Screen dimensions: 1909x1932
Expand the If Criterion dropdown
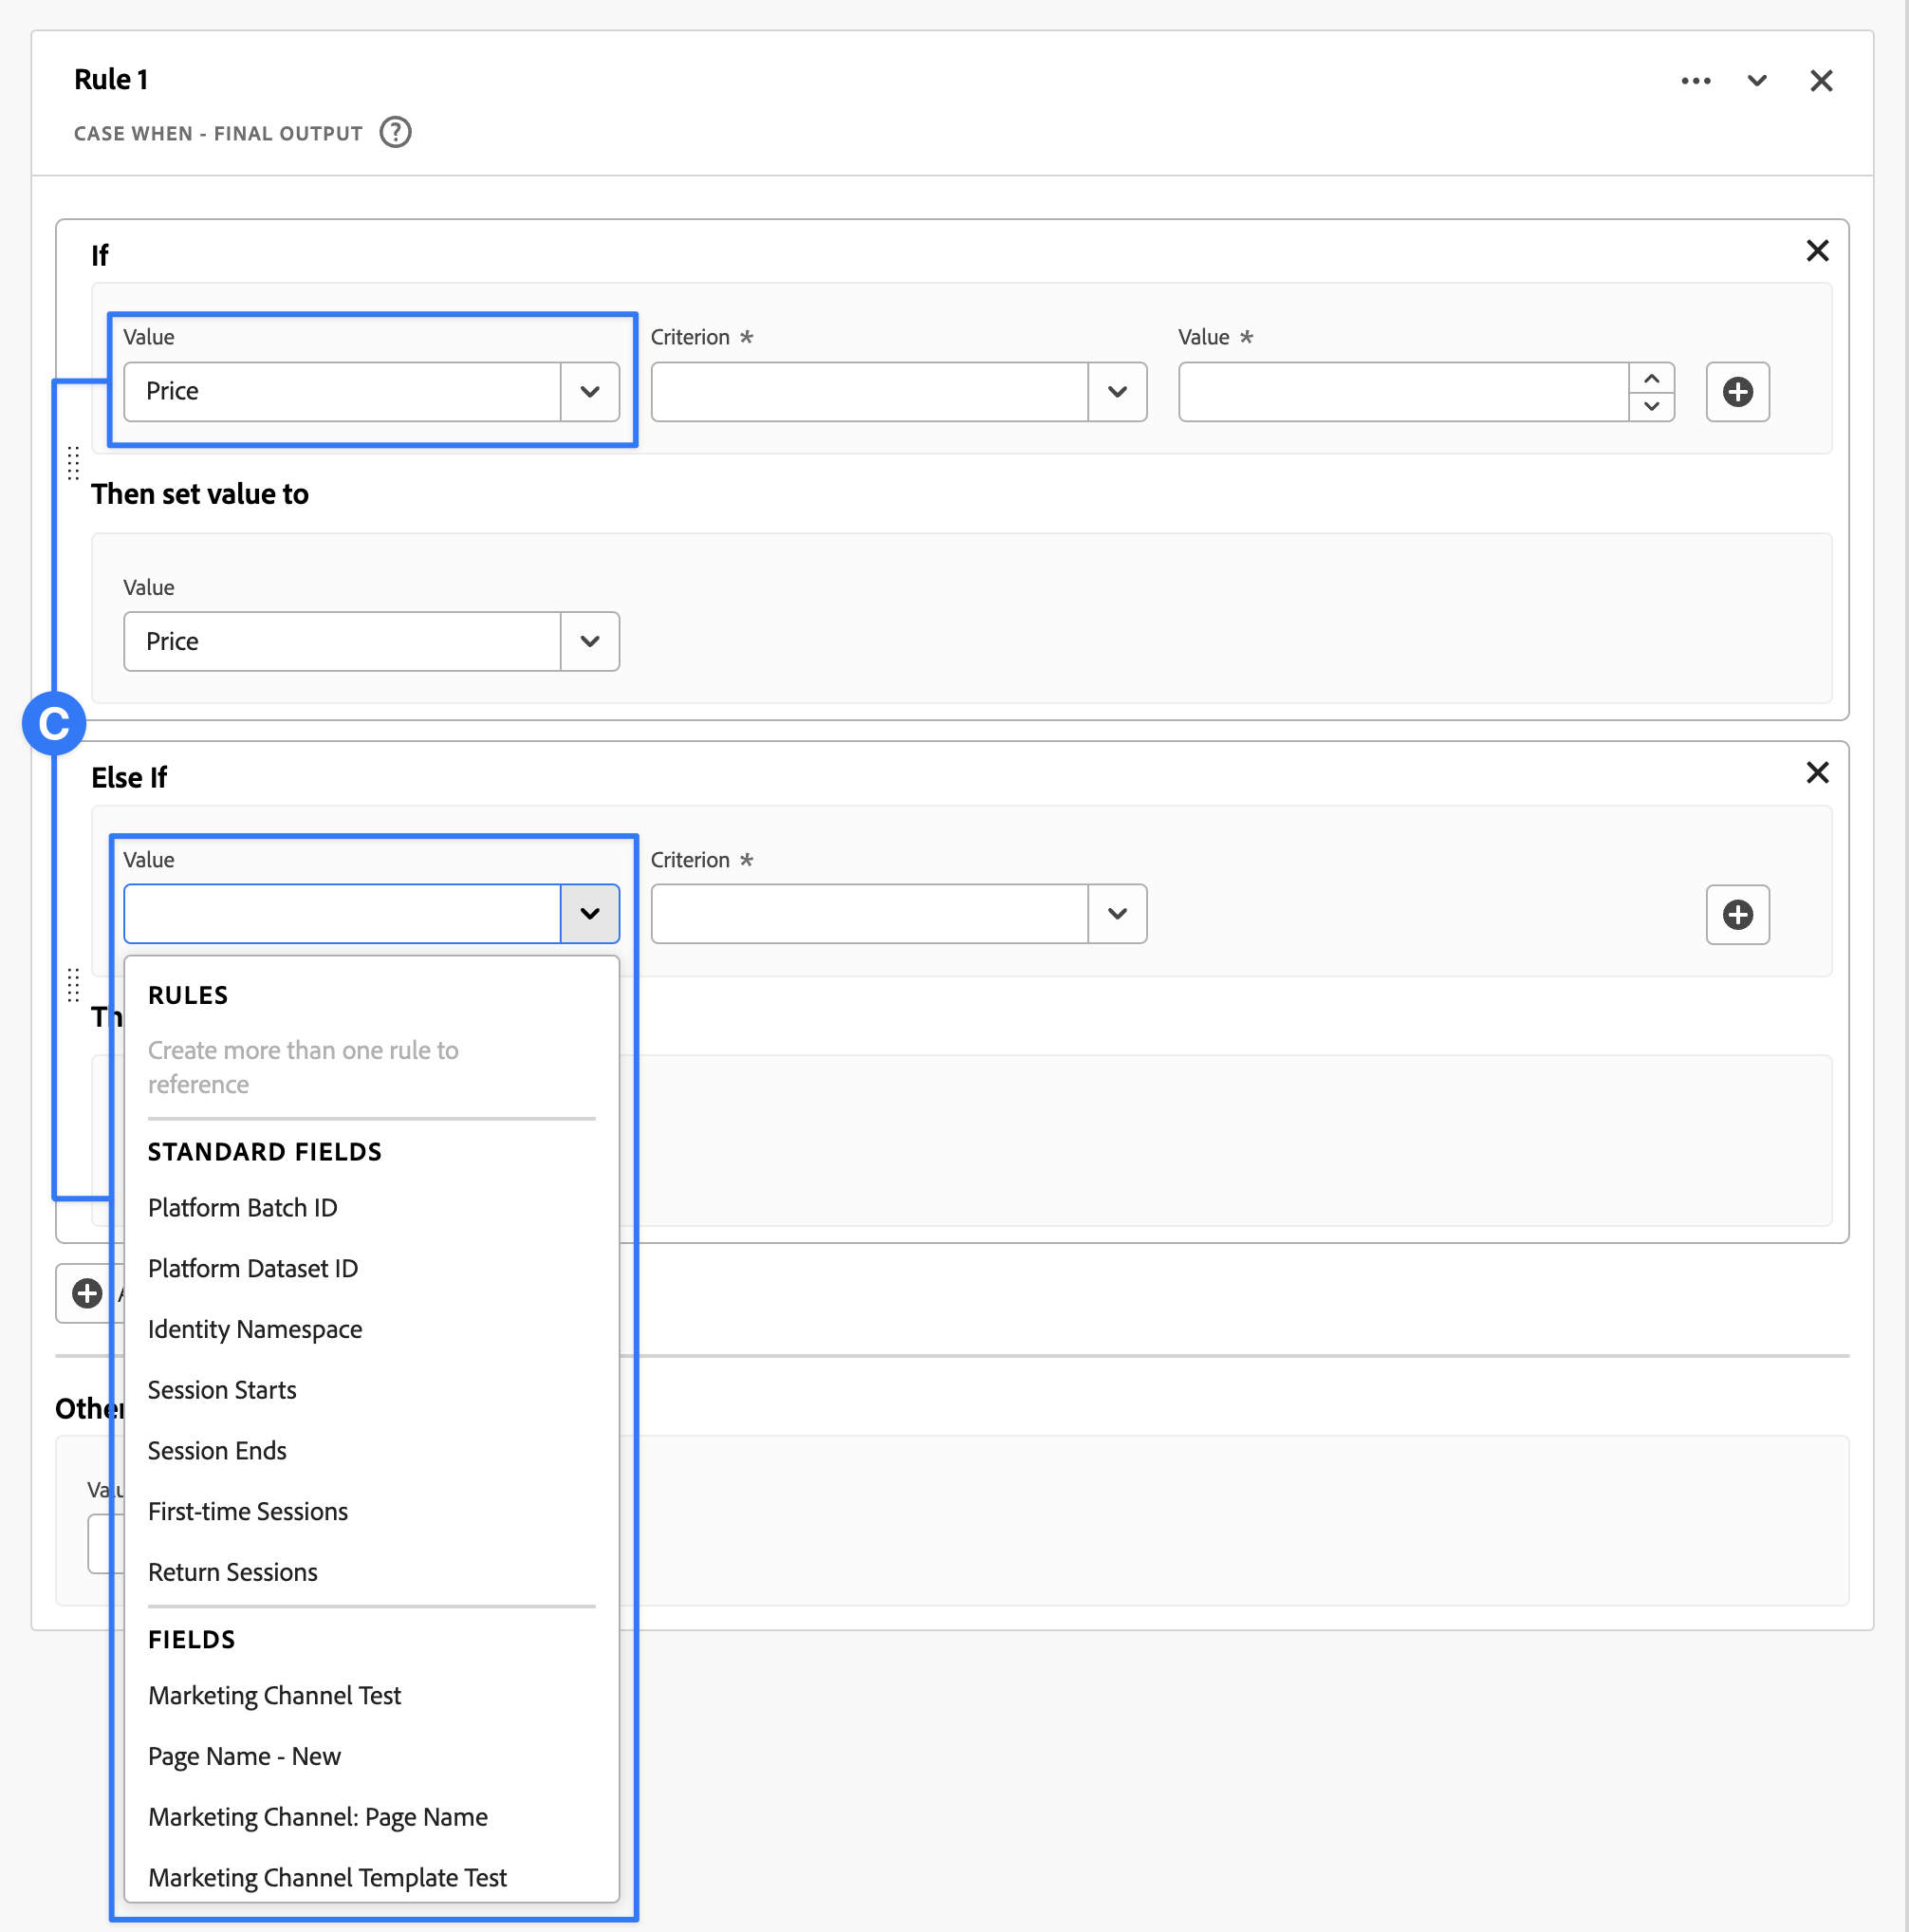point(1116,392)
